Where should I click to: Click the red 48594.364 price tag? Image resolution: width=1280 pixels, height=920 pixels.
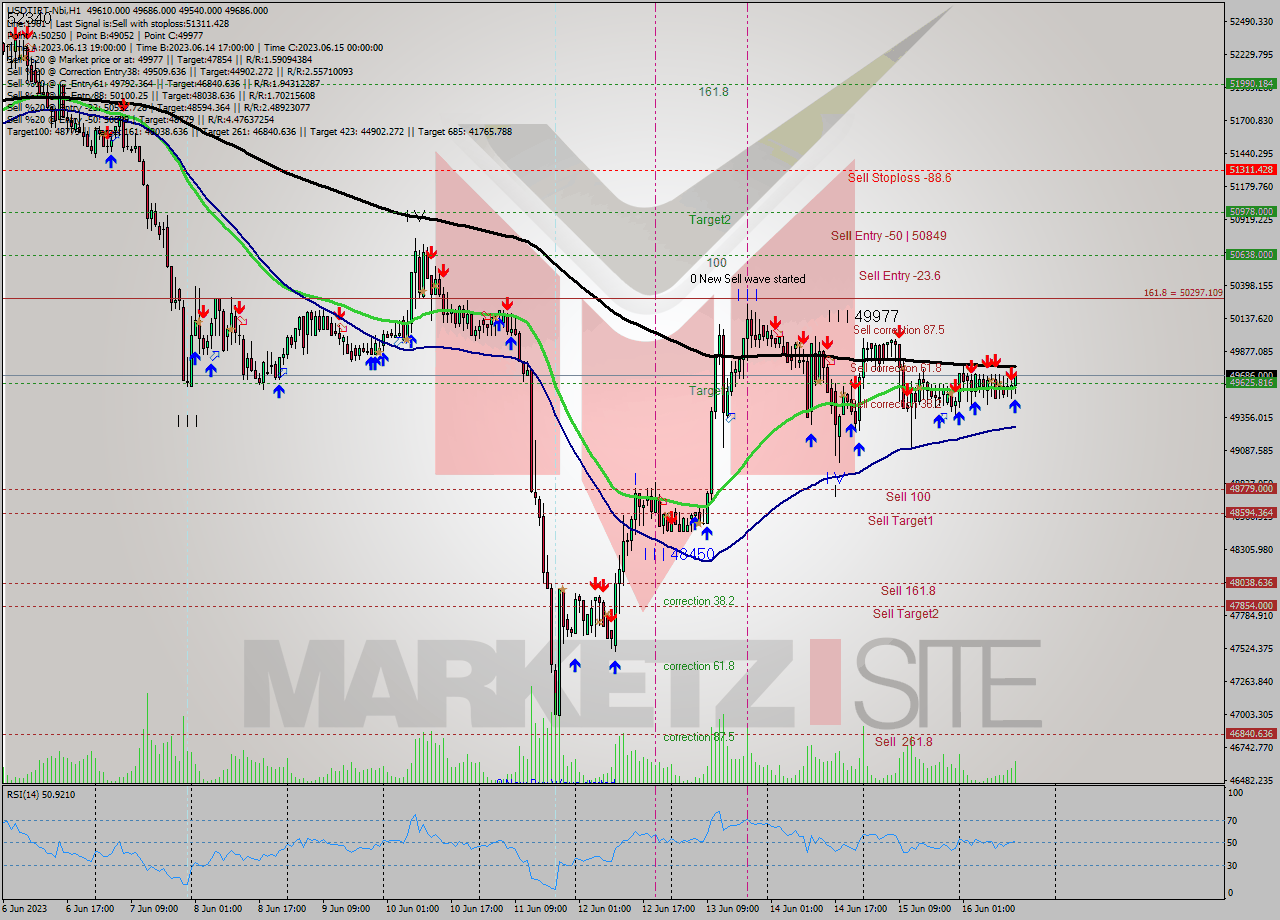1251,513
